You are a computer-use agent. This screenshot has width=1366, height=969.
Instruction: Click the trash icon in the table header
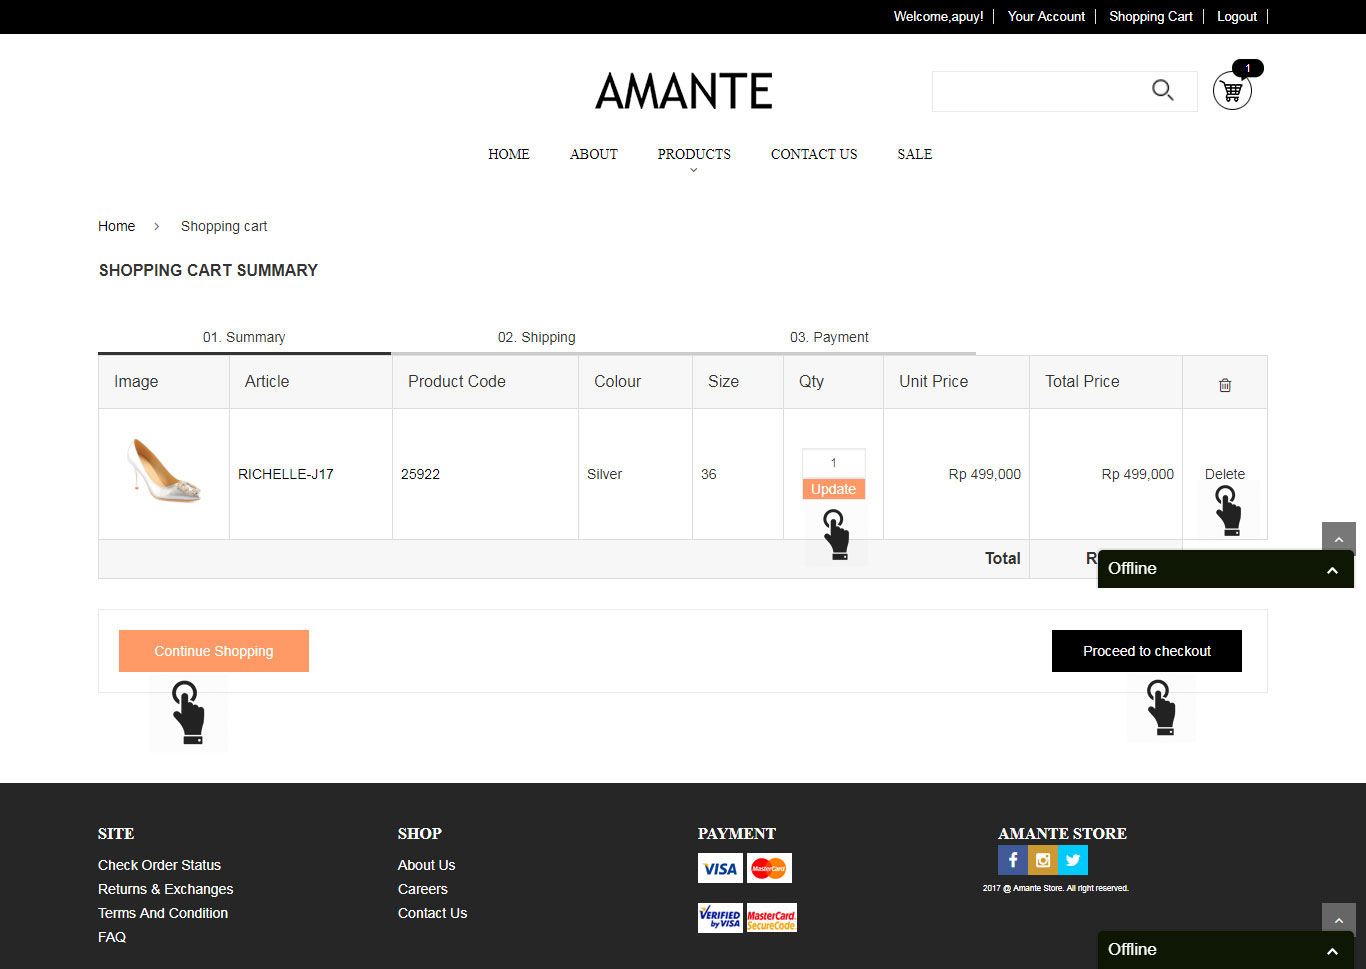click(x=1225, y=385)
